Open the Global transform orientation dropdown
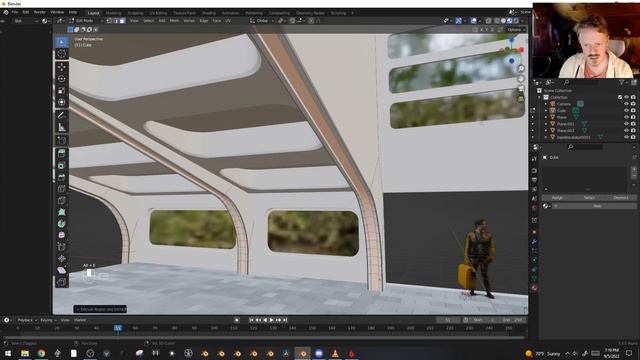 262,21
